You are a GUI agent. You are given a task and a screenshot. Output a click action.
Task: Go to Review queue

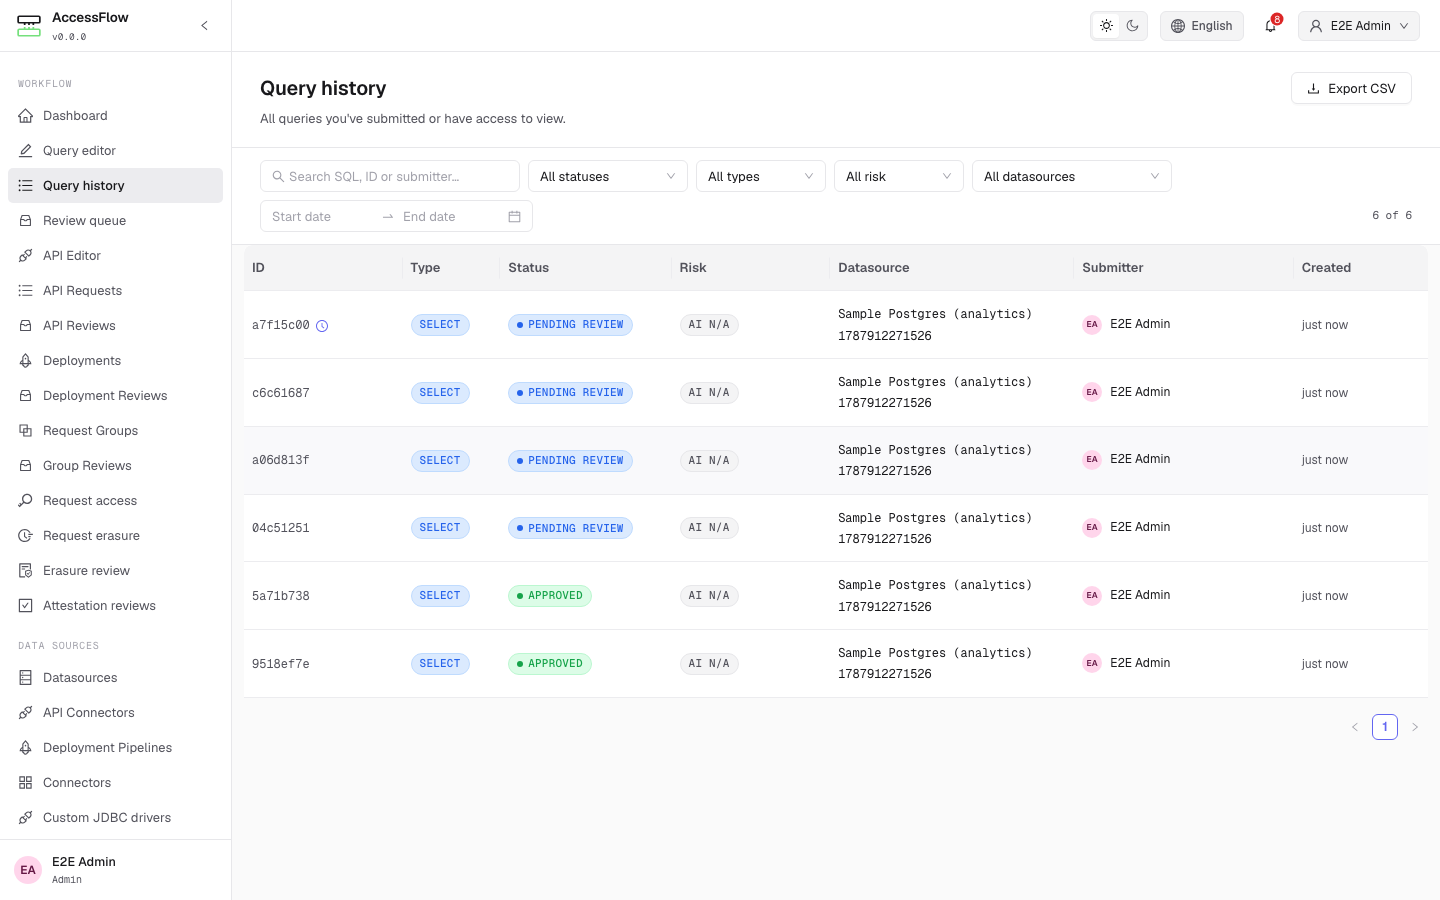pos(115,221)
